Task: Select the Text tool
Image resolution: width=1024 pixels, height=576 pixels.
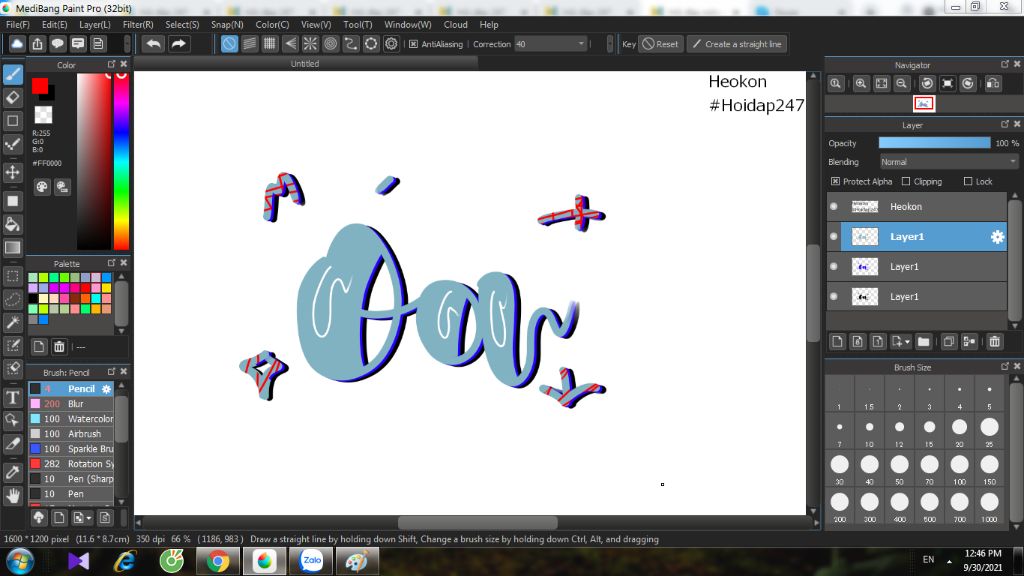Action: 12,397
